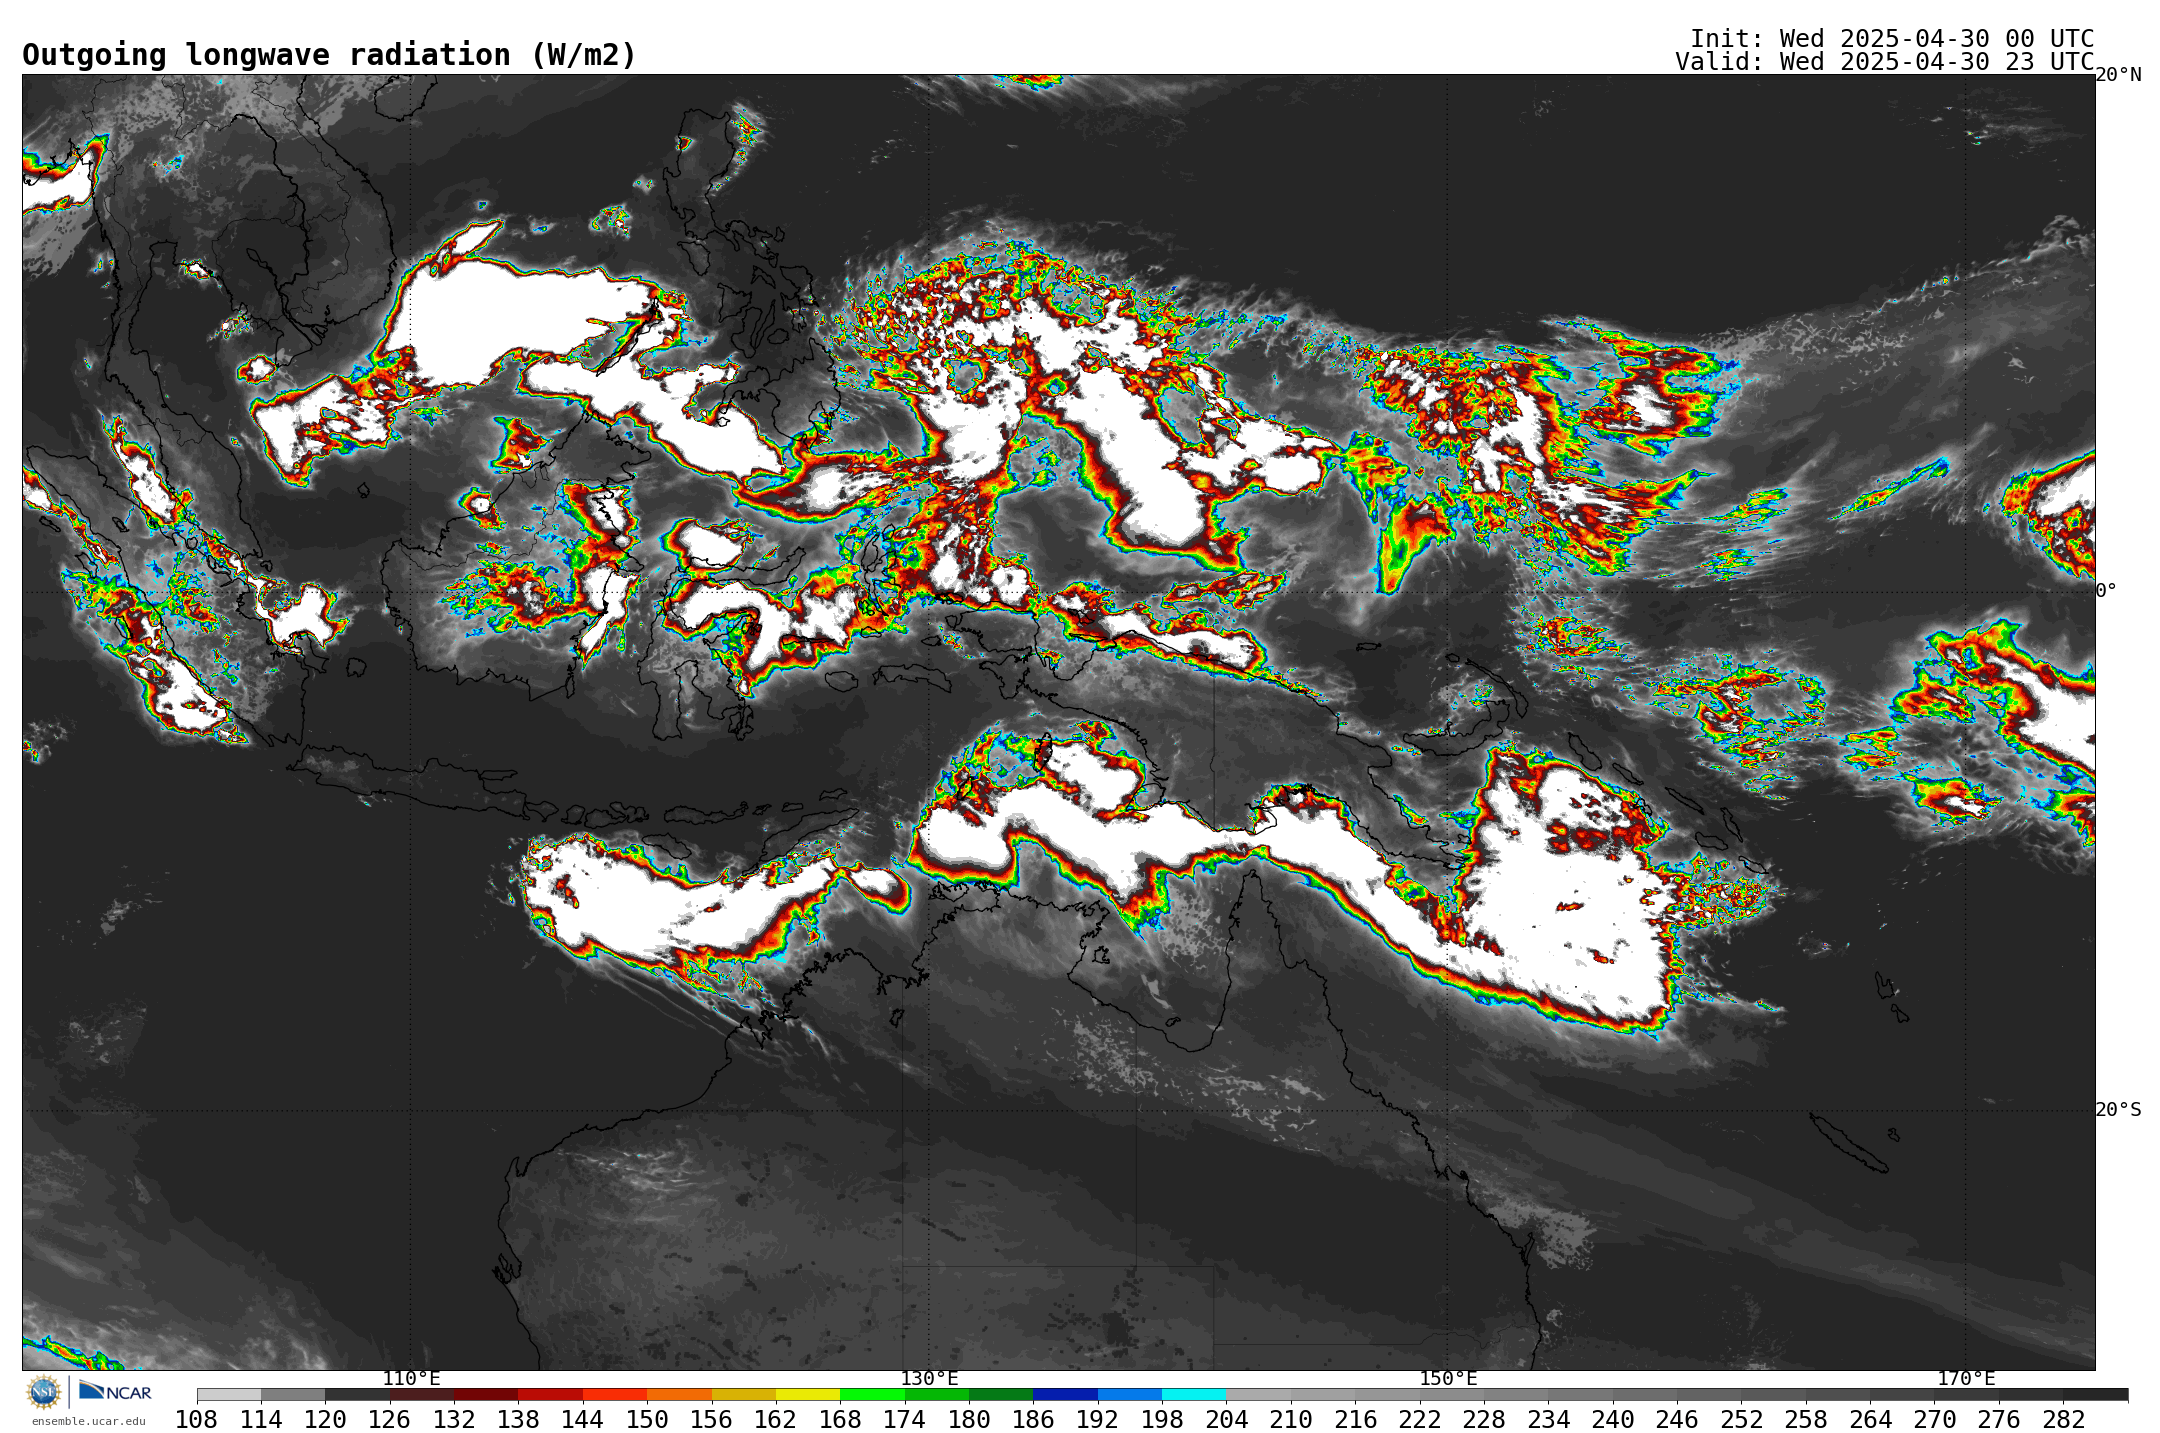Viewport: 2160px width, 1433px height.
Task: Pick the light gray 108–114 colorbar swatch
Action: pos(229,1394)
